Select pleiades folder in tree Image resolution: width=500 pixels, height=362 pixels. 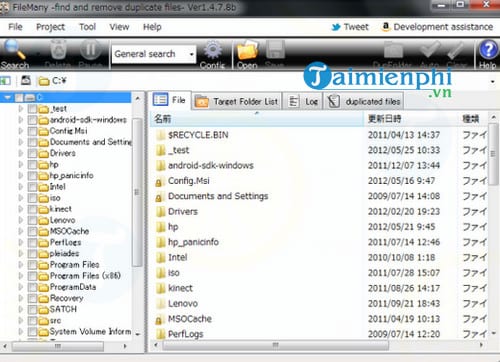click(x=64, y=254)
